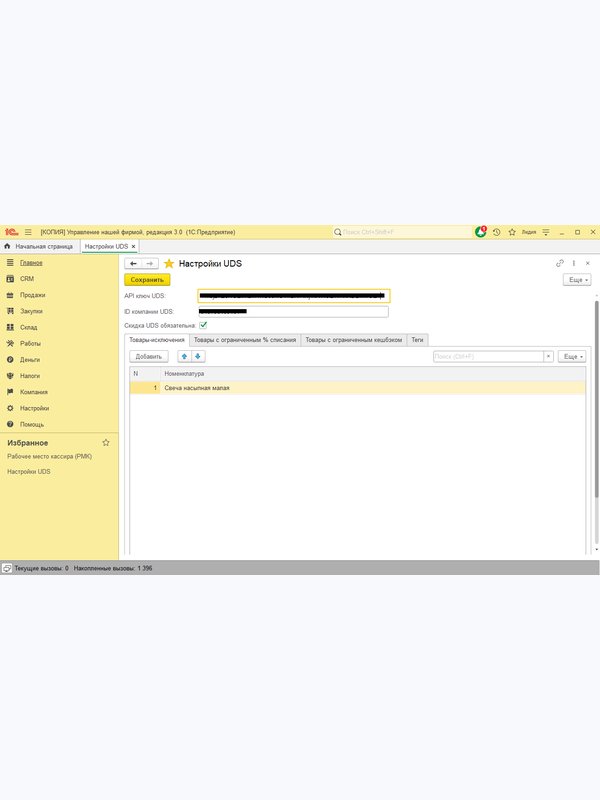The height and width of the screenshot is (800, 600).
Task: Open the history clock icon
Action: pyautogui.click(x=496, y=232)
